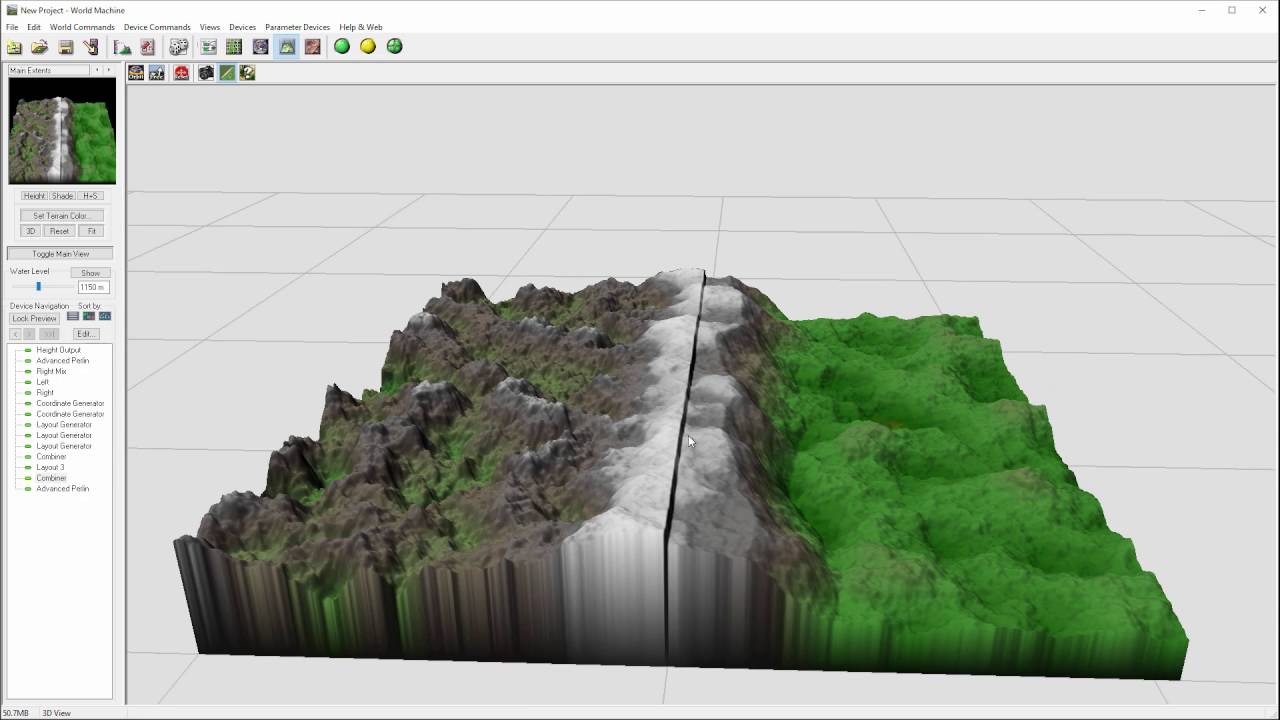Click the solid green Build button
Viewport: 1280px width, 720px height.
pyautogui.click(x=342, y=47)
